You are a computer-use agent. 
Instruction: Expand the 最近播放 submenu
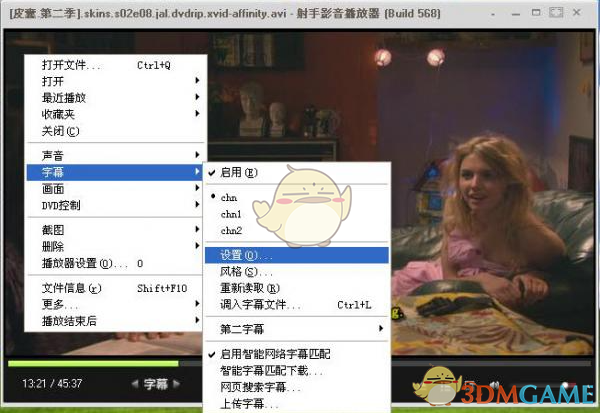tap(115, 98)
